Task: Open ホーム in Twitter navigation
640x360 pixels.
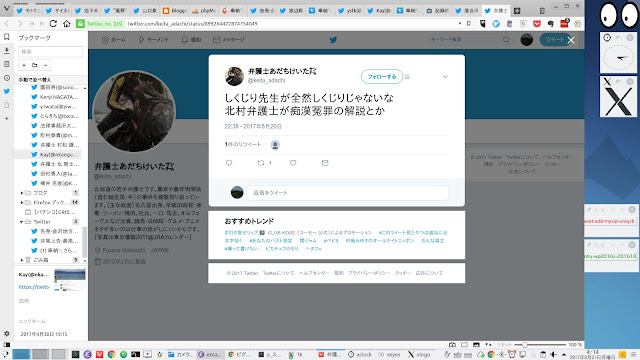Action: click(x=113, y=40)
